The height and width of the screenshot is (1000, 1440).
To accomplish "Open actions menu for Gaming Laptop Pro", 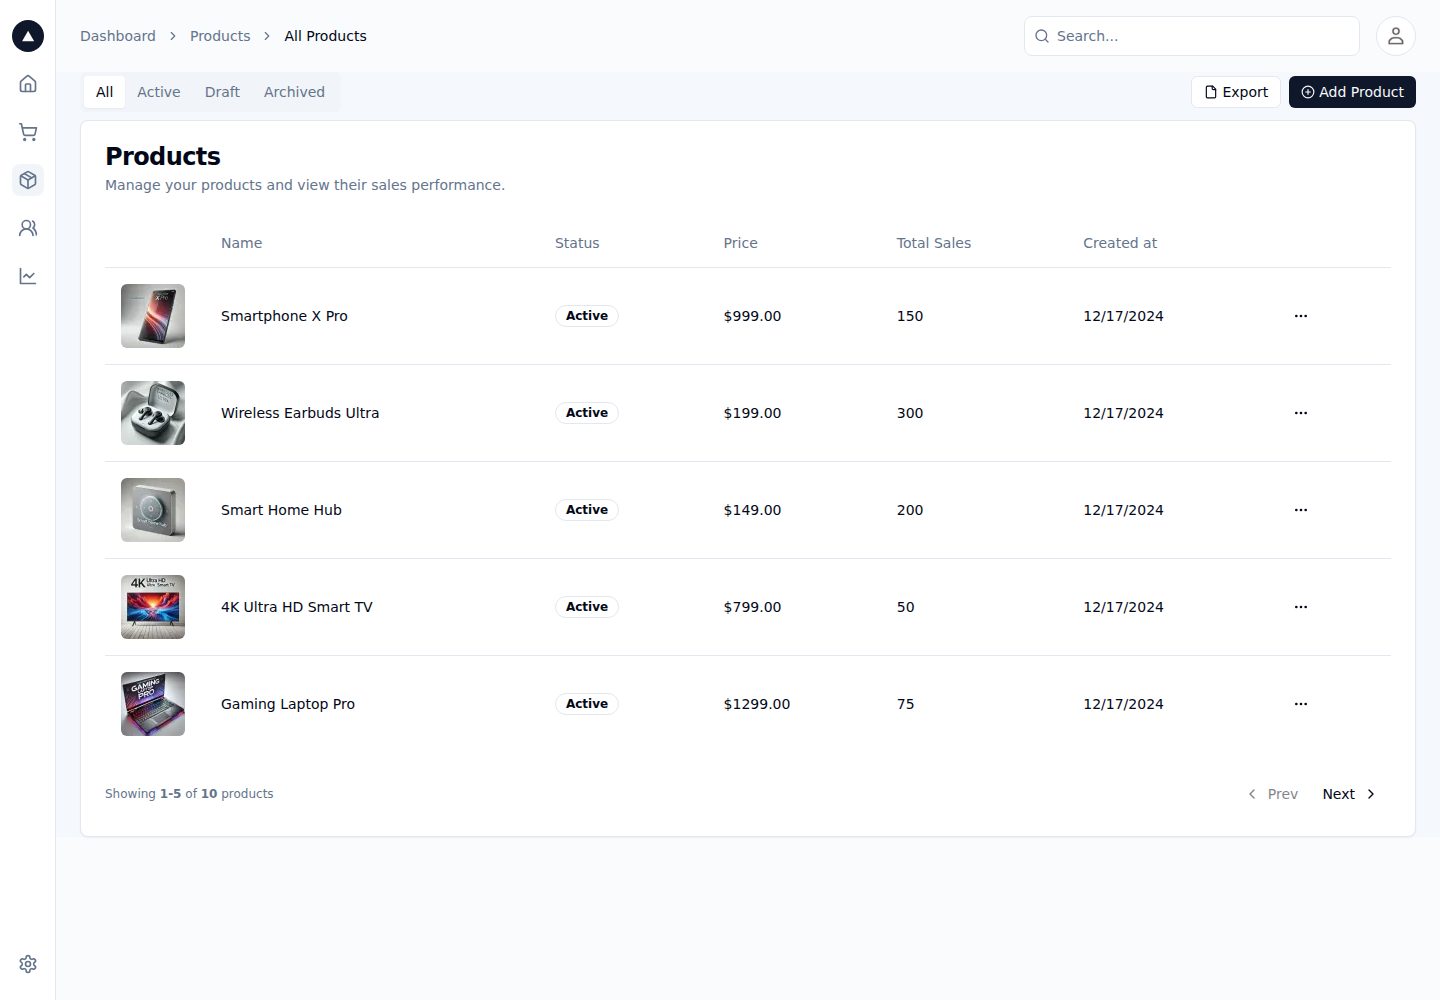I will [x=1301, y=704].
